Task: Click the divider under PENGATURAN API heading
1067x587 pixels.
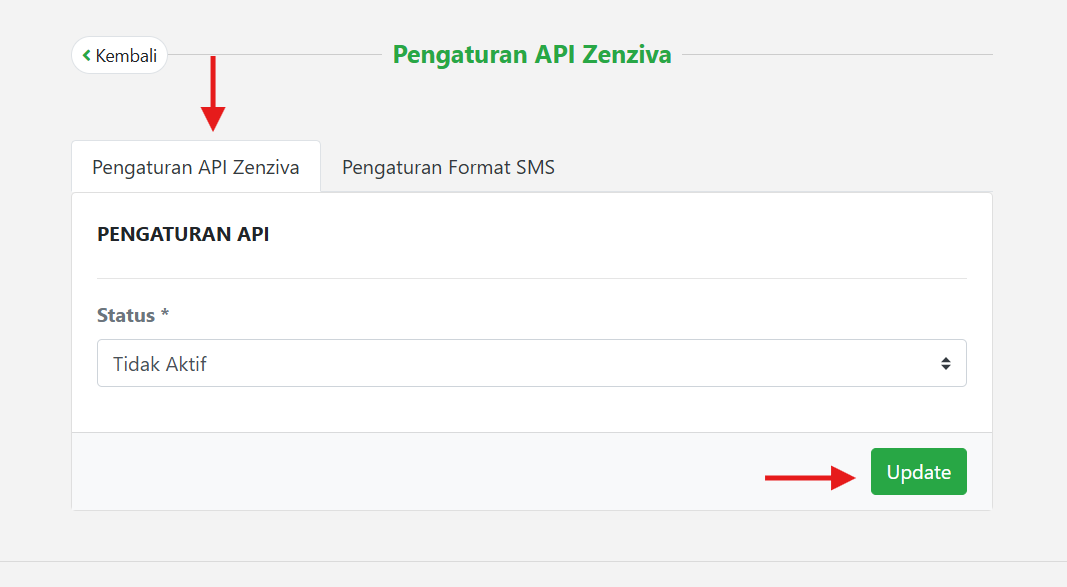Action: tap(531, 278)
